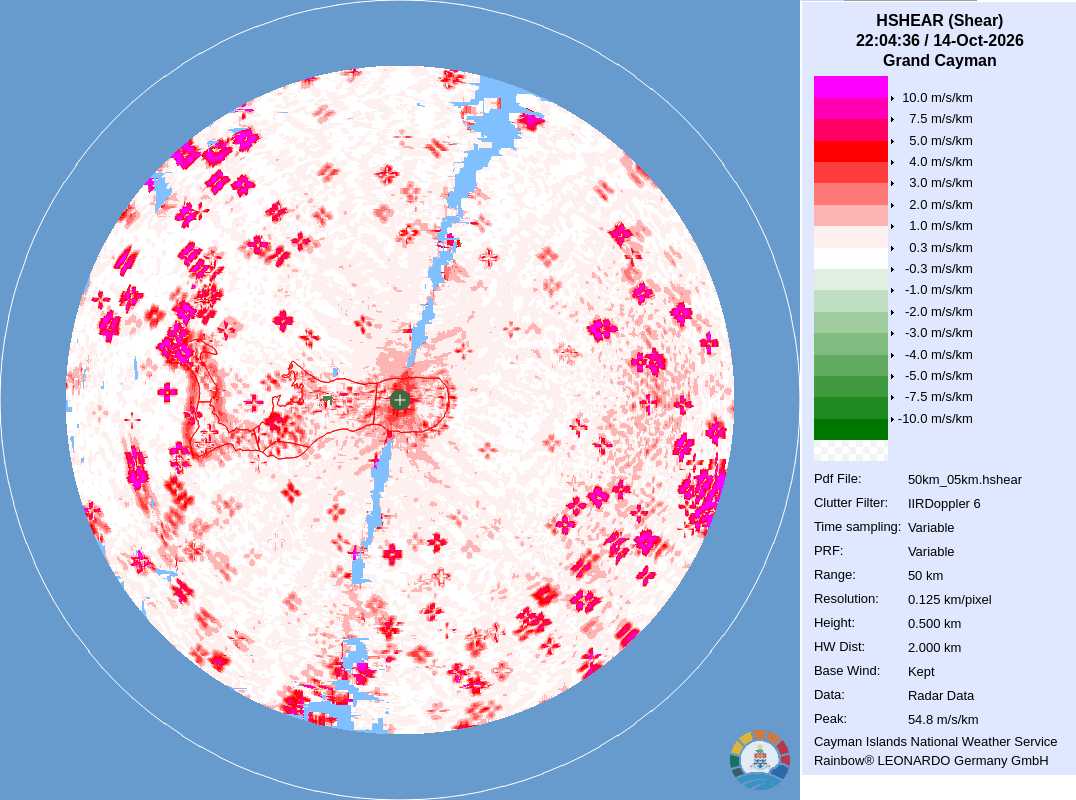Click the -10.0 m/s/km dark green swatch
This screenshot has height=800, width=1076.
(850, 429)
